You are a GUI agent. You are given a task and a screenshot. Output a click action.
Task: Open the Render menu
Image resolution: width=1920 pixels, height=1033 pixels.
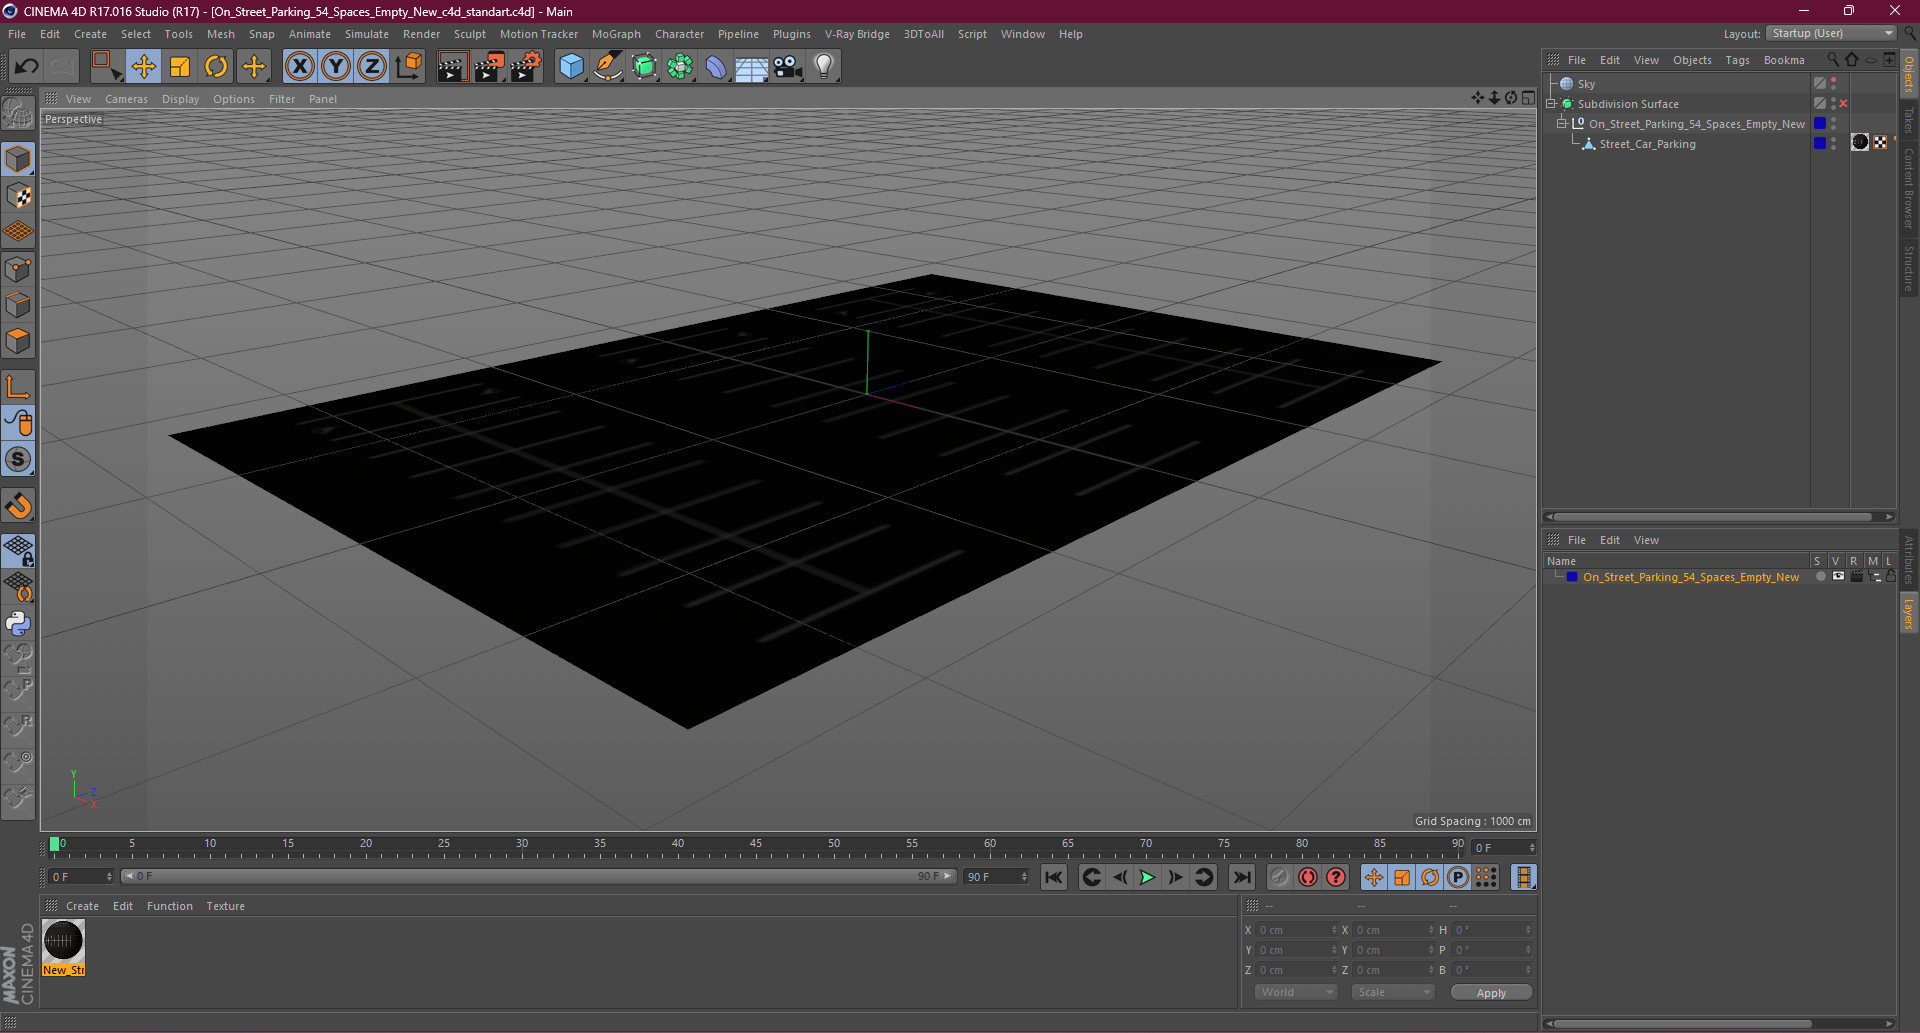coord(421,34)
